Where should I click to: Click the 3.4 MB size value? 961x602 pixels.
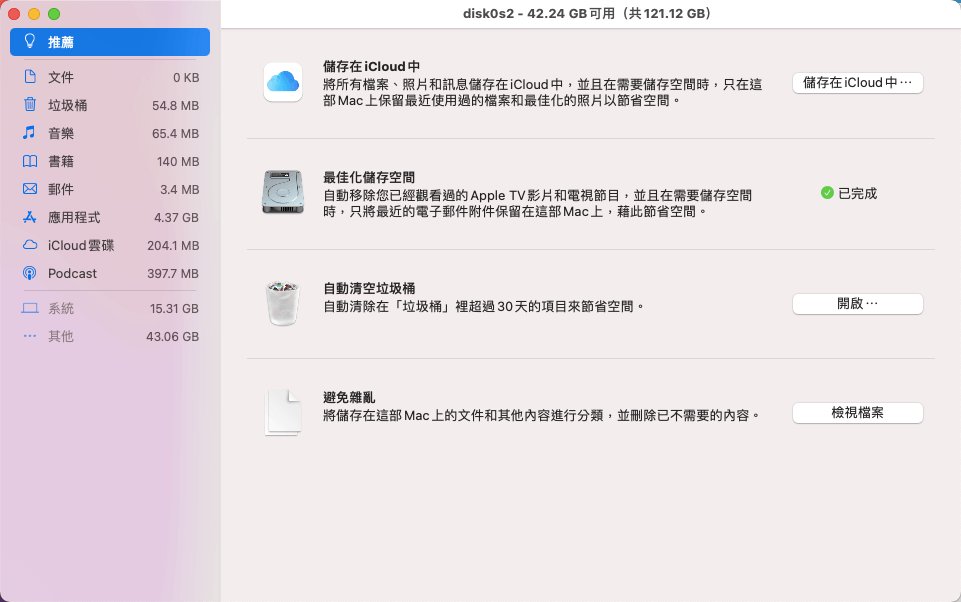(x=180, y=190)
